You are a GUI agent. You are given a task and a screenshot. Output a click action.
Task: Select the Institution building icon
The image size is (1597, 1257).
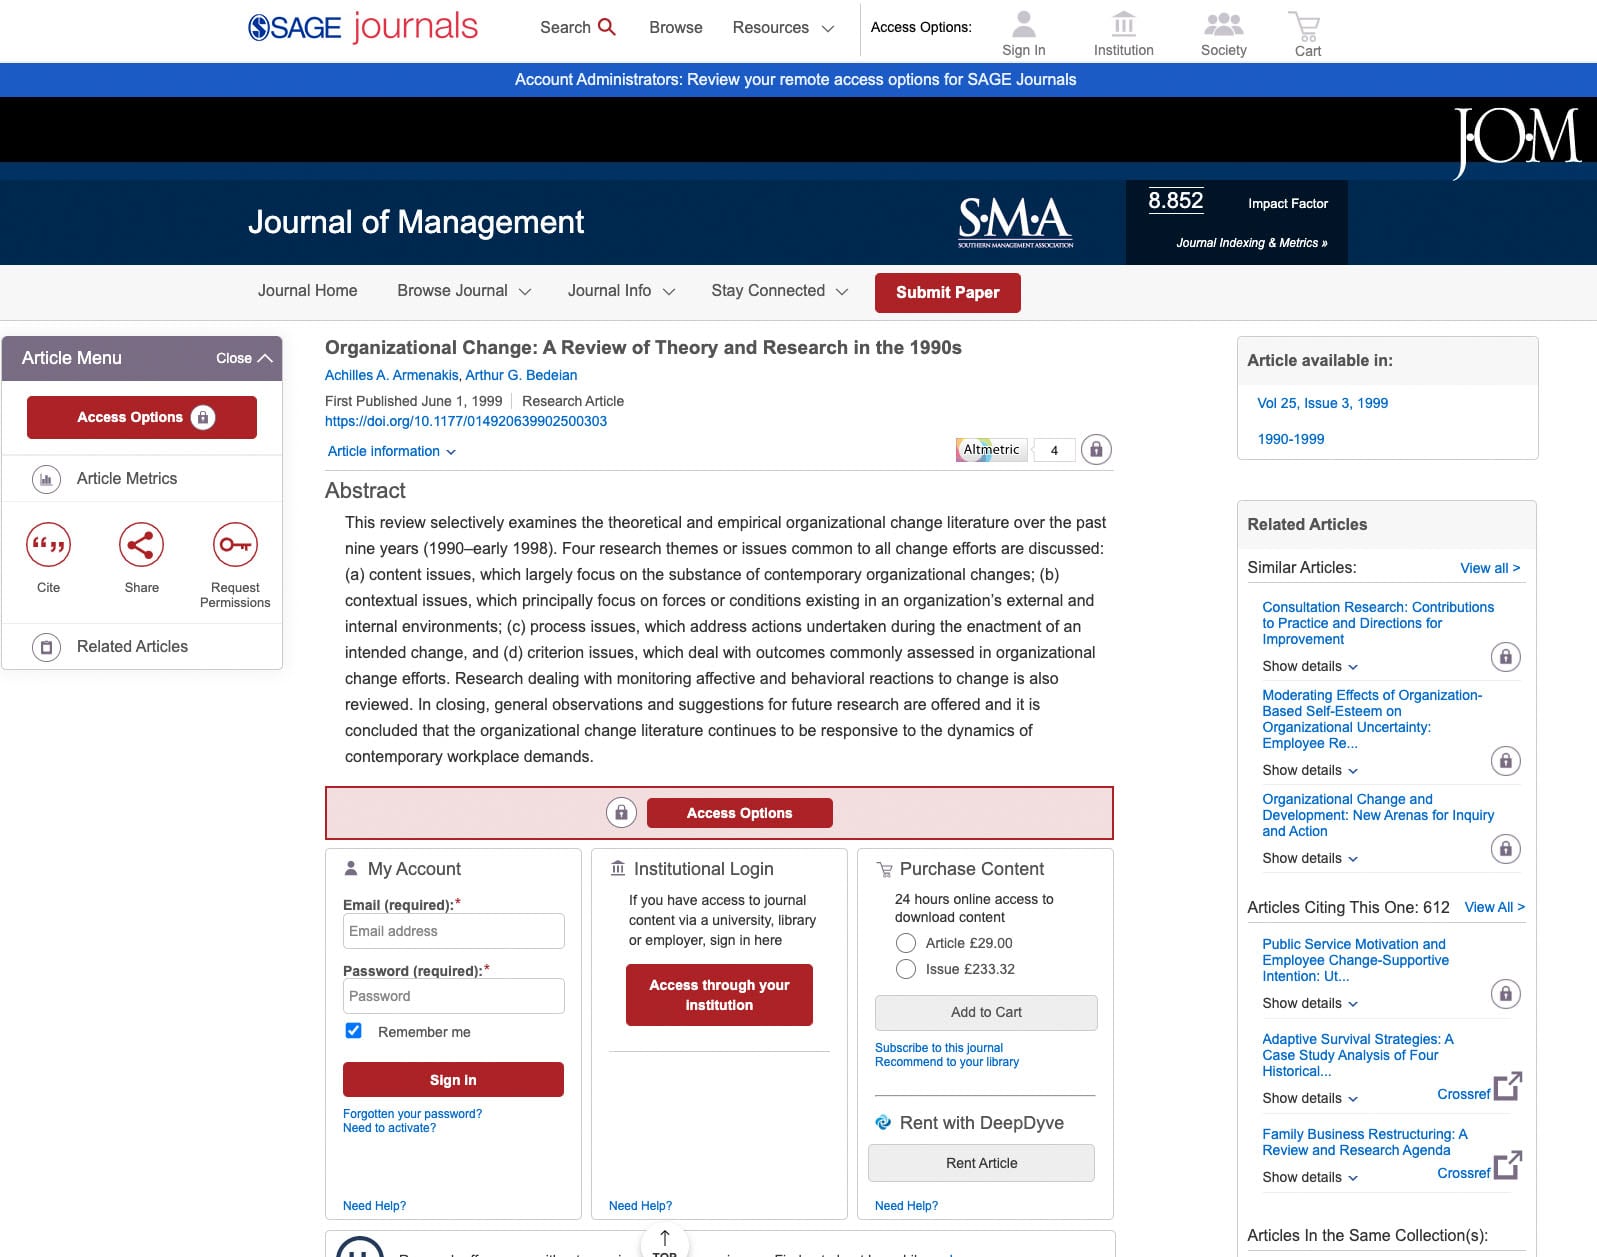pyautogui.click(x=1124, y=23)
